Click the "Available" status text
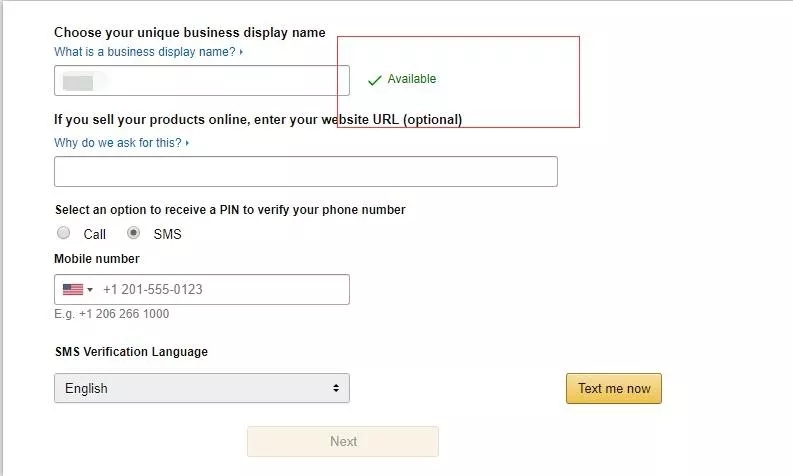The height and width of the screenshot is (476, 793). pos(412,79)
